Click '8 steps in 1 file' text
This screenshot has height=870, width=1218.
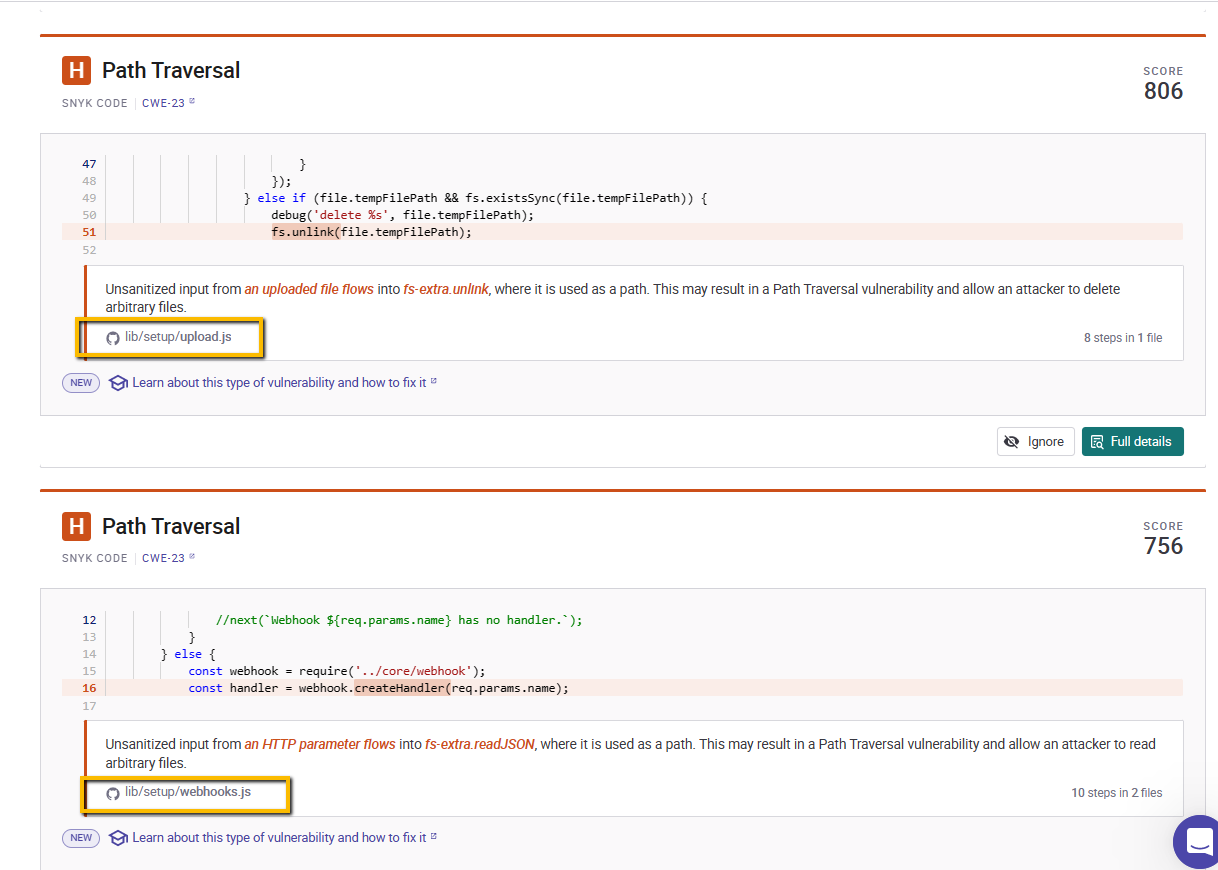click(1123, 338)
